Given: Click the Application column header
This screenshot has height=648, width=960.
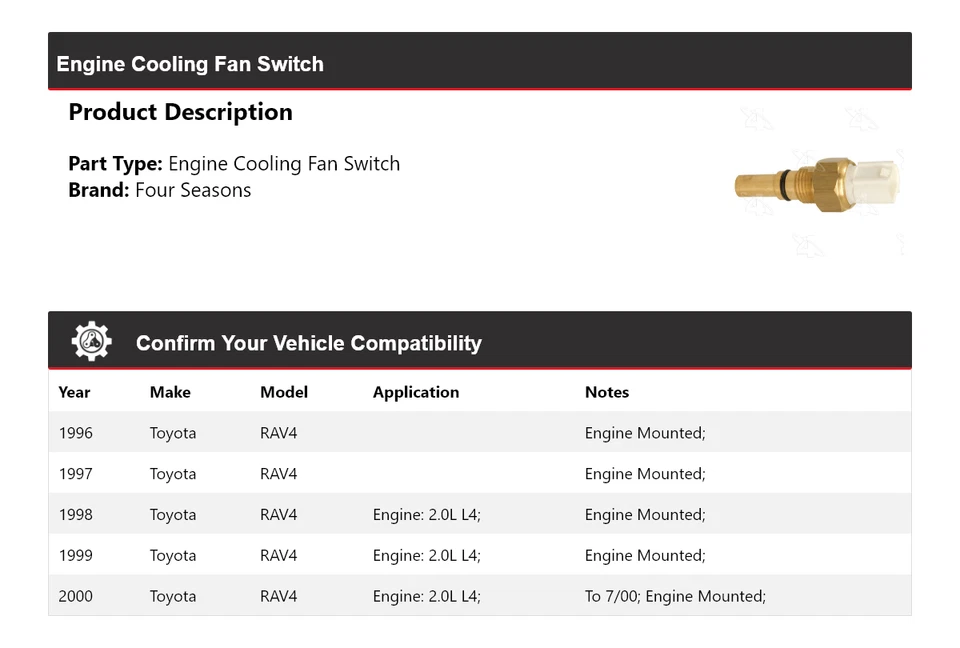Looking at the screenshot, I should click(x=416, y=392).
